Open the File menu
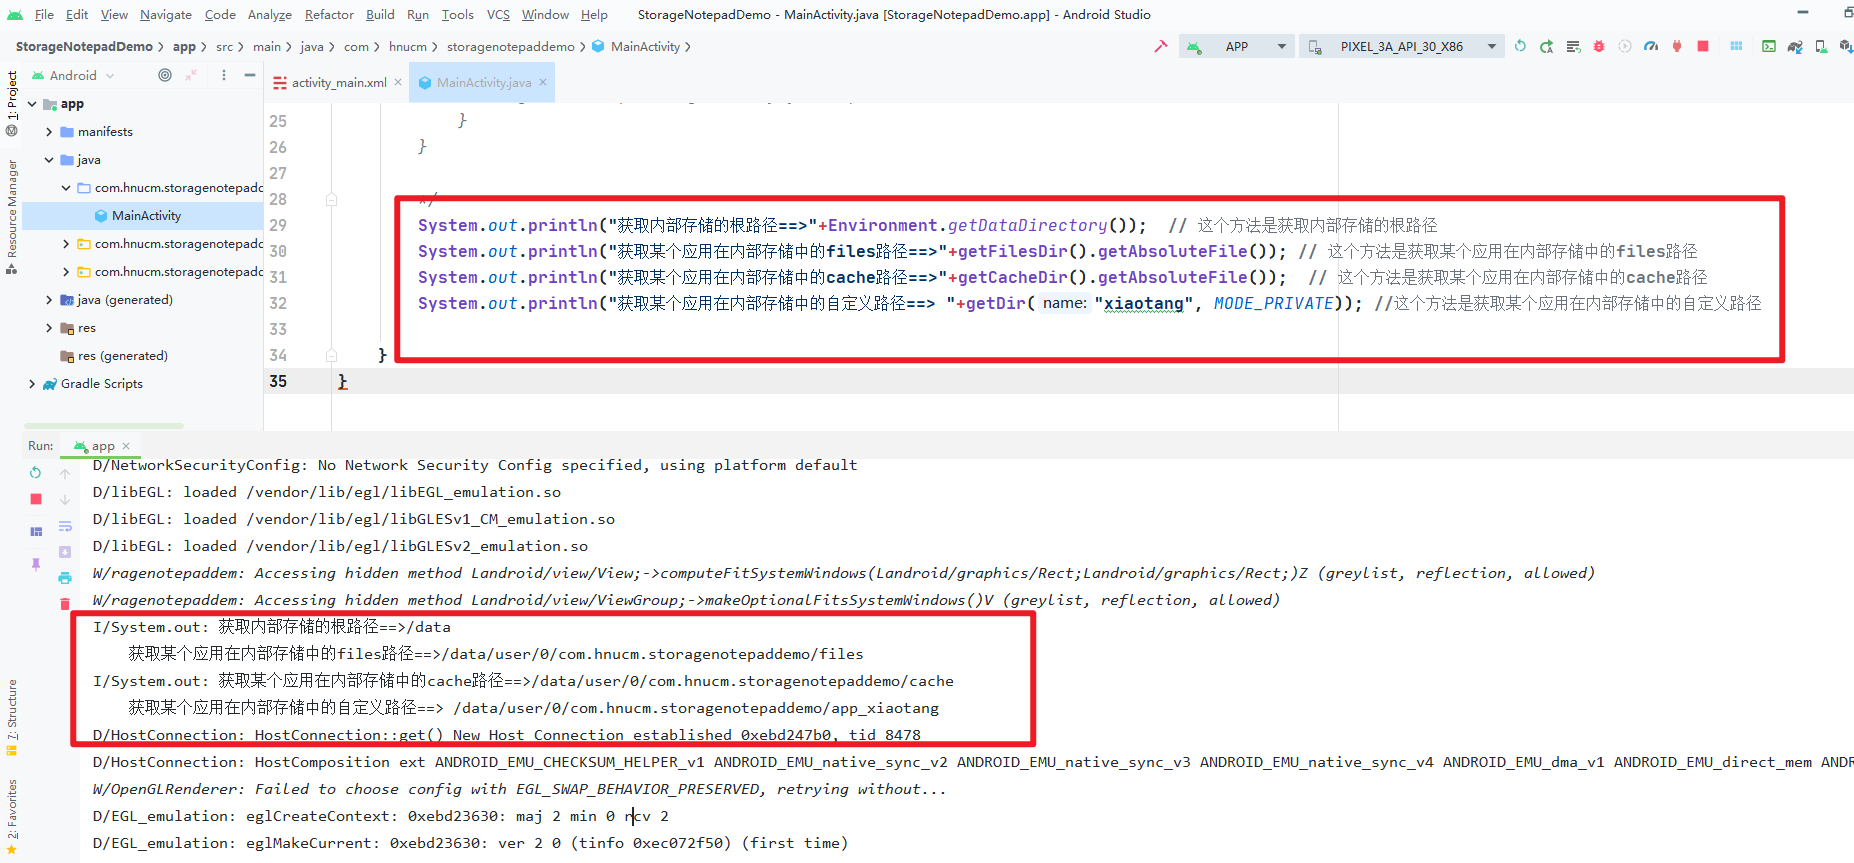 click(44, 14)
